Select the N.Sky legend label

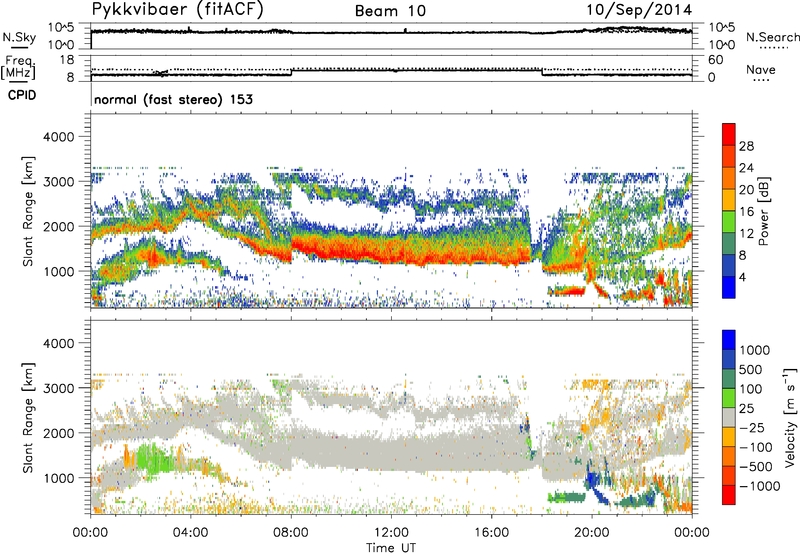[x=19, y=37]
